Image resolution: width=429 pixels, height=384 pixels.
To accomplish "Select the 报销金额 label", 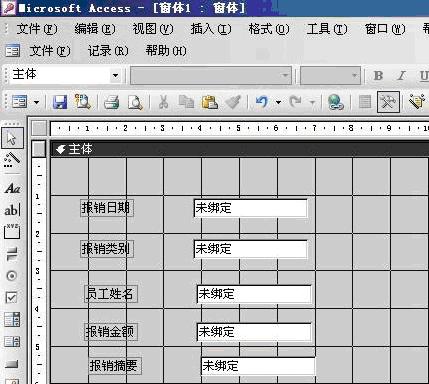I will (110, 332).
